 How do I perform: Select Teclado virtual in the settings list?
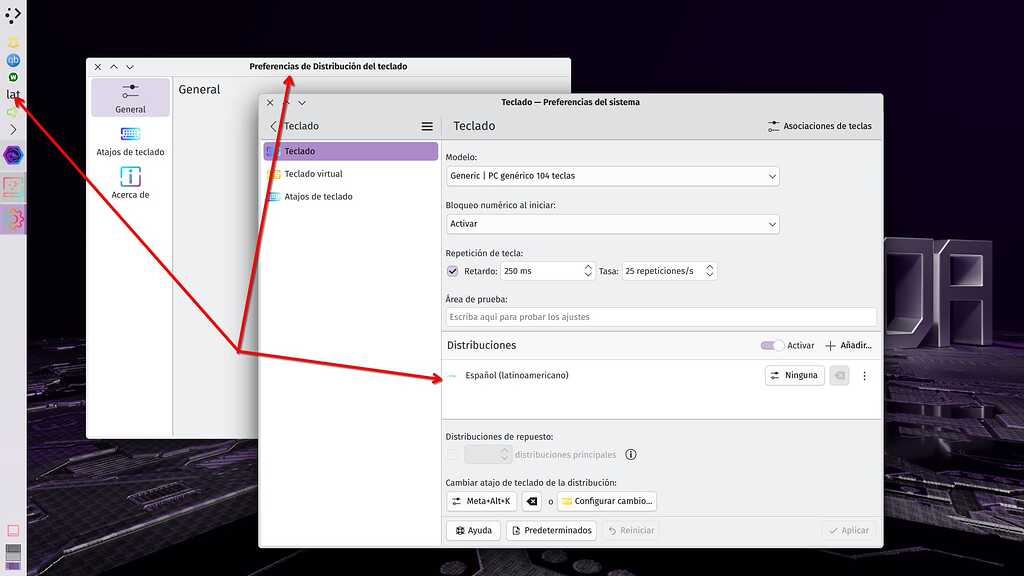pos(315,173)
